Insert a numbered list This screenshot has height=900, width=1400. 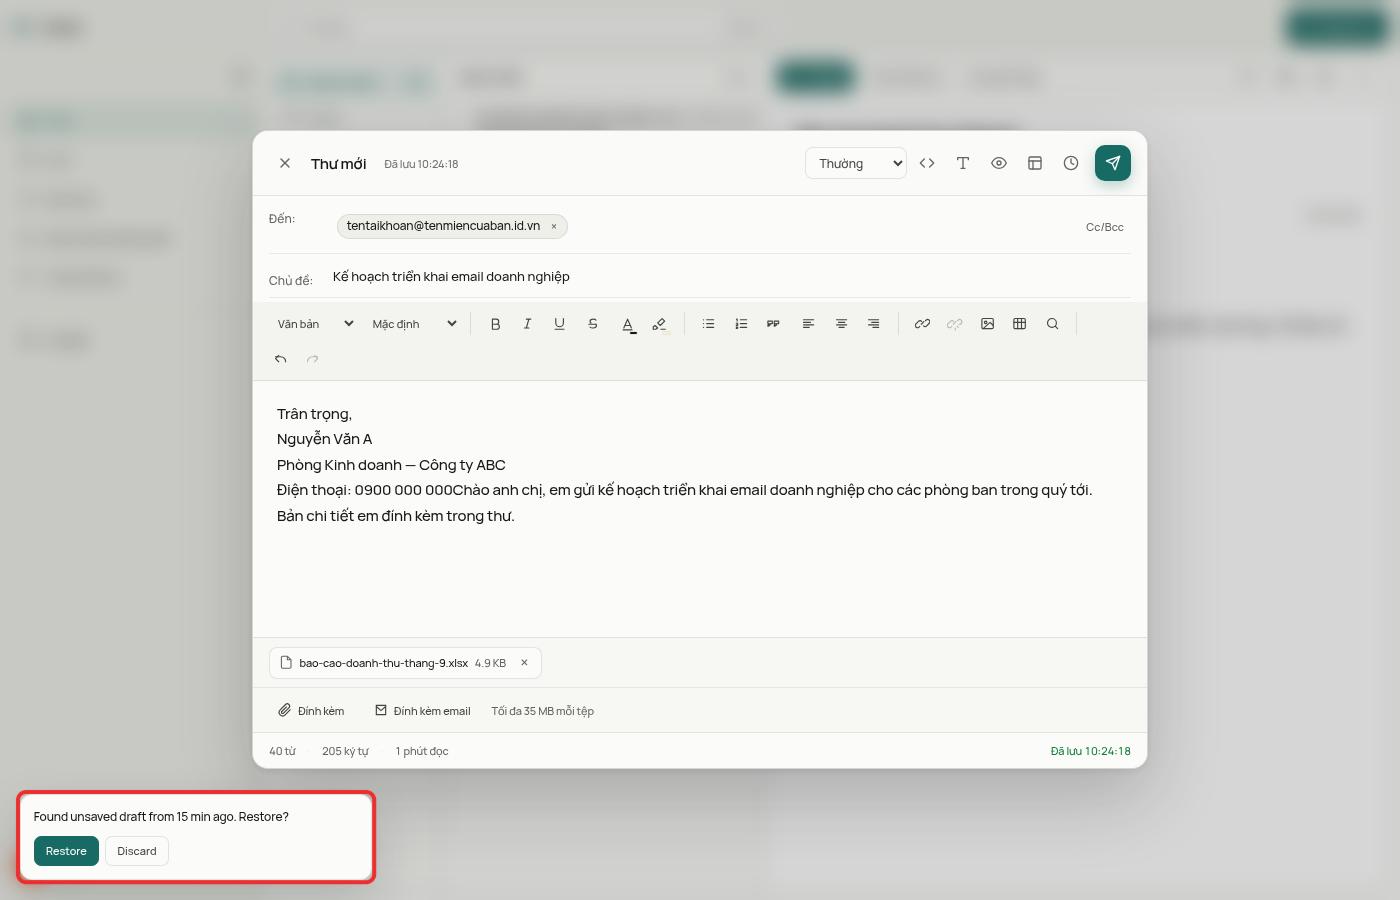(x=741, y=324)
